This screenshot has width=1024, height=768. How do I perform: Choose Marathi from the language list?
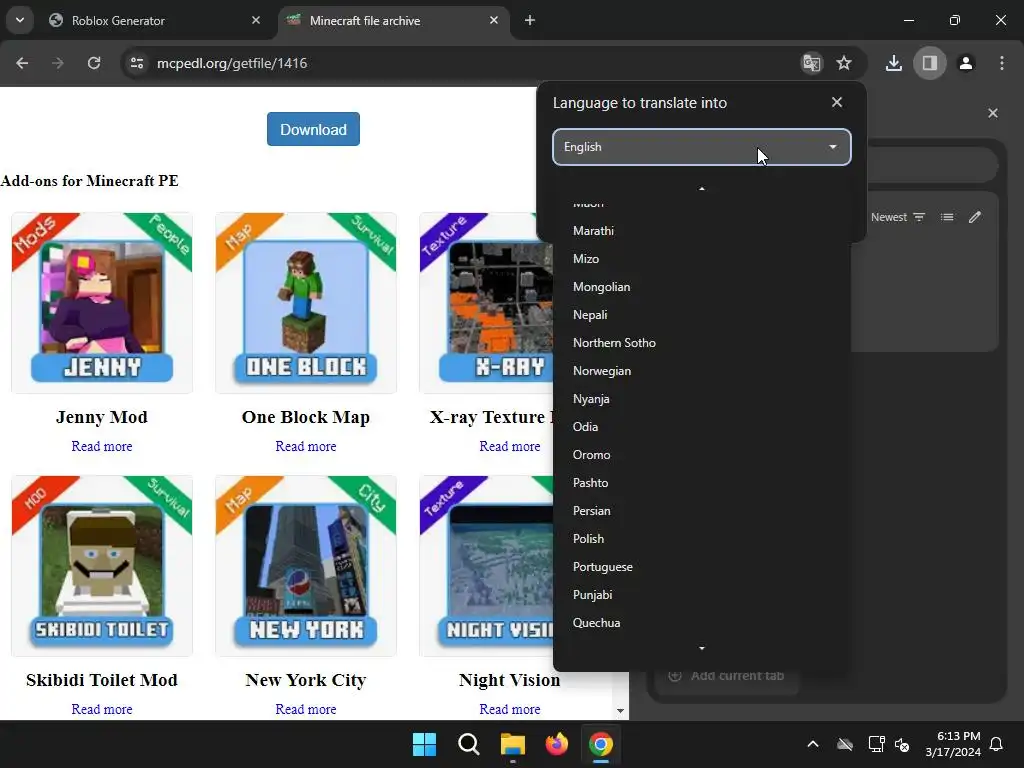click(x=701, y=231)
